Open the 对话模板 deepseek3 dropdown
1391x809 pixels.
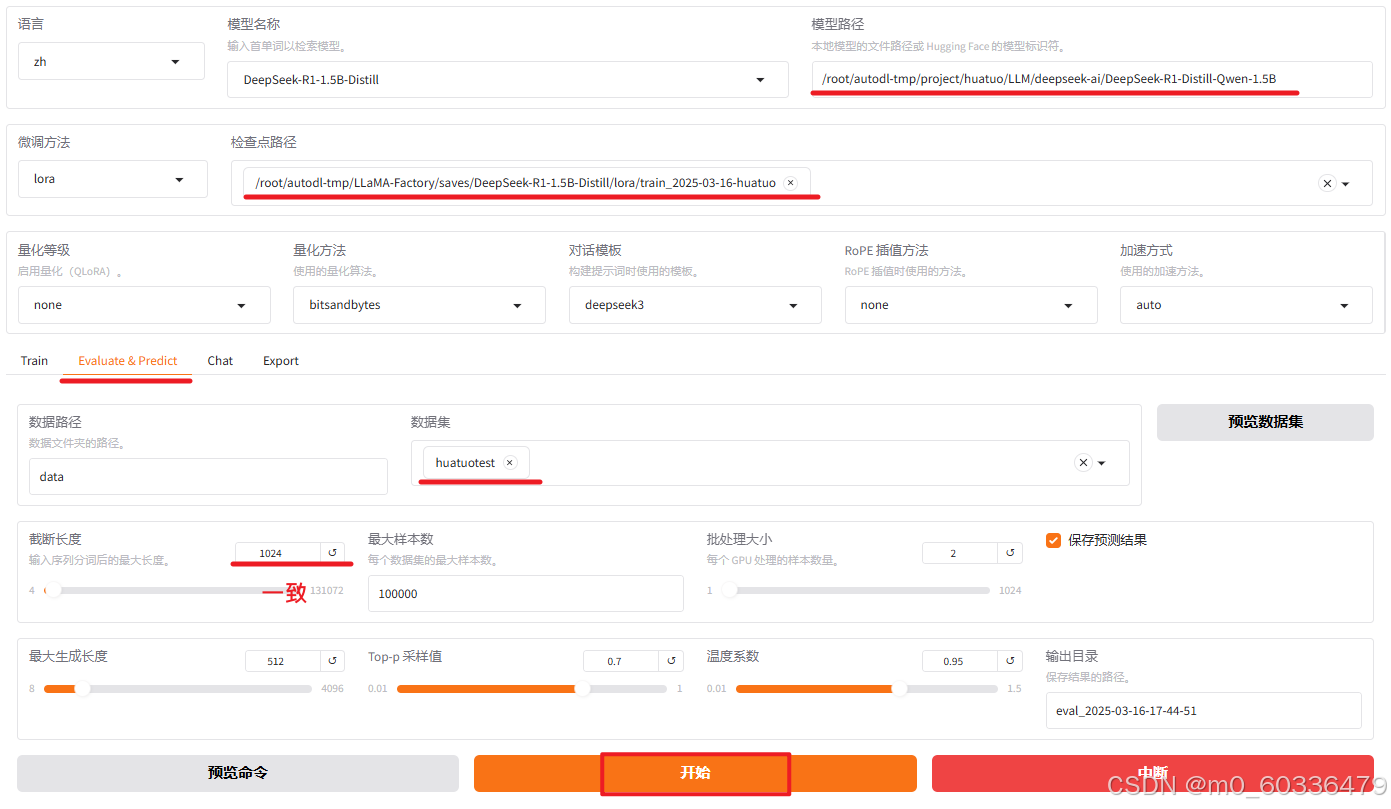coord(695,305)
